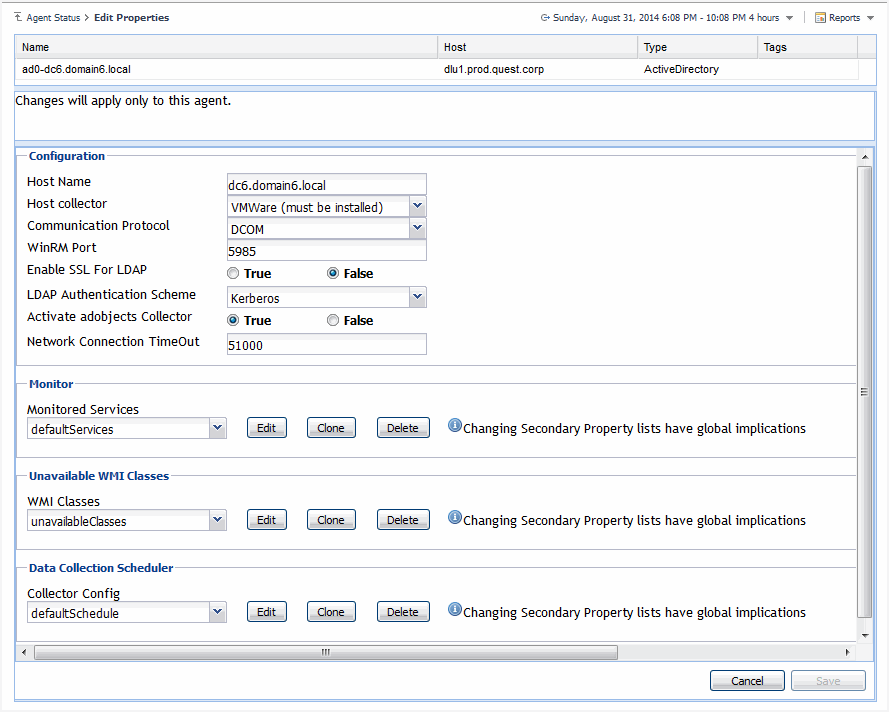This screenshot has width=889, height=712.
Task: Expand the LDAP Authentication Scheme dropdown
Action: point(418,298)
